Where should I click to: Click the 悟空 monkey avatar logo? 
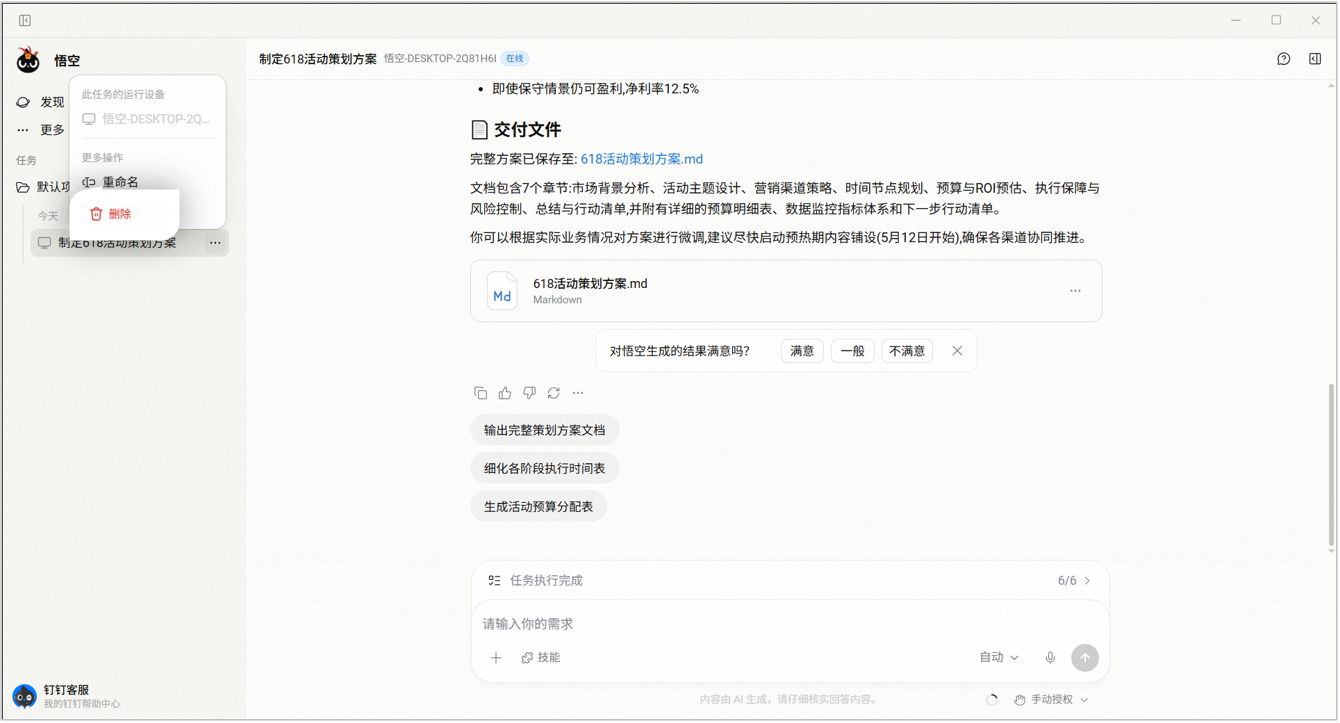click(28, 60)
